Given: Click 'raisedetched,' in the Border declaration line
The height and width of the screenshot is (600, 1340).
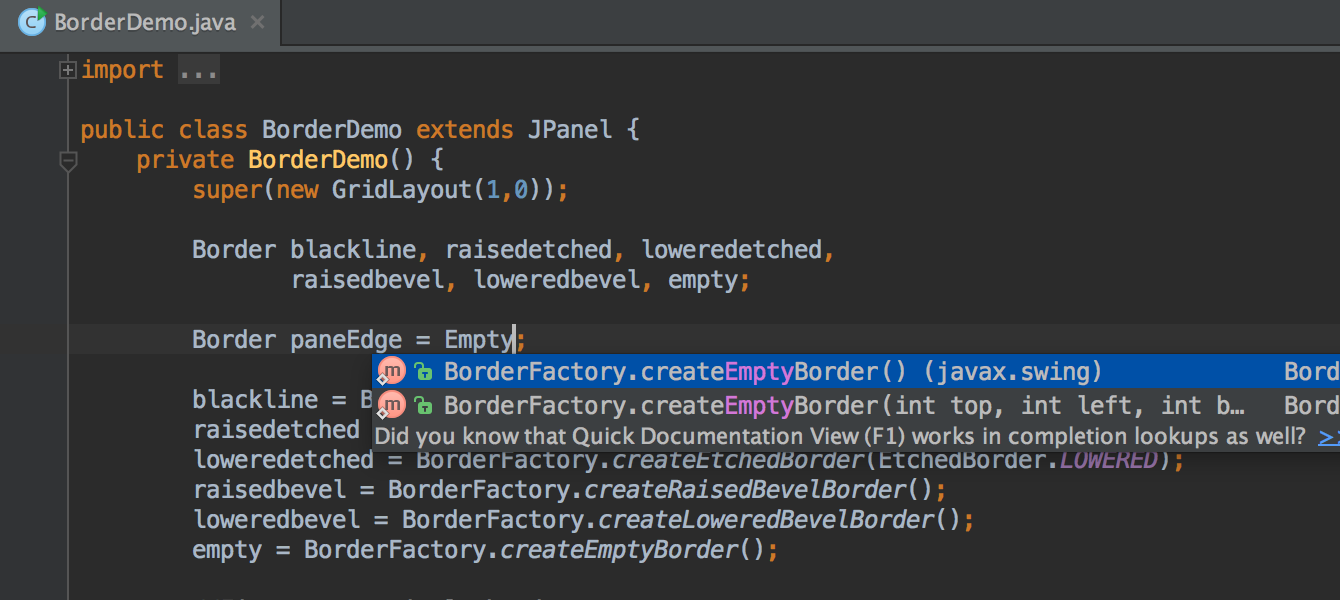Looking at the screenshot, I should point(536,250).
